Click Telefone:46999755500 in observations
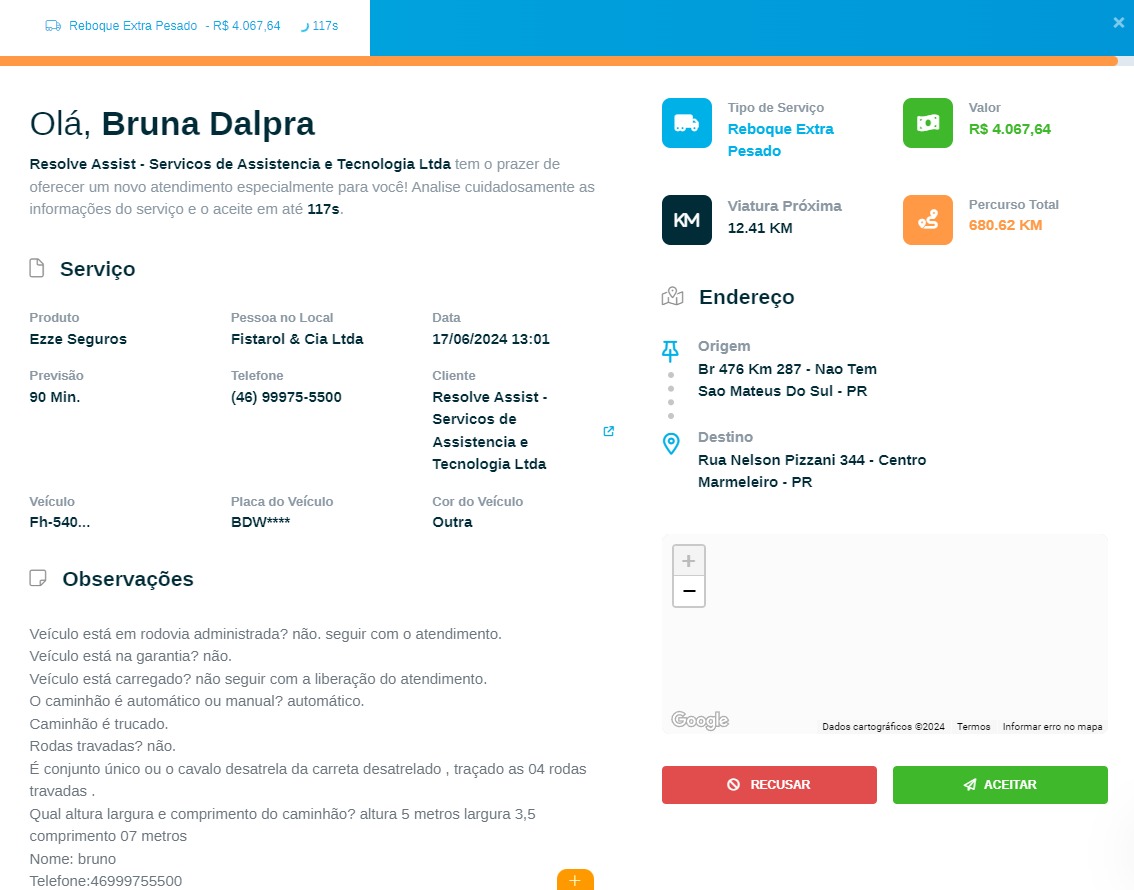The height and width of the screenshot is (890, 1134). point(106,881)
